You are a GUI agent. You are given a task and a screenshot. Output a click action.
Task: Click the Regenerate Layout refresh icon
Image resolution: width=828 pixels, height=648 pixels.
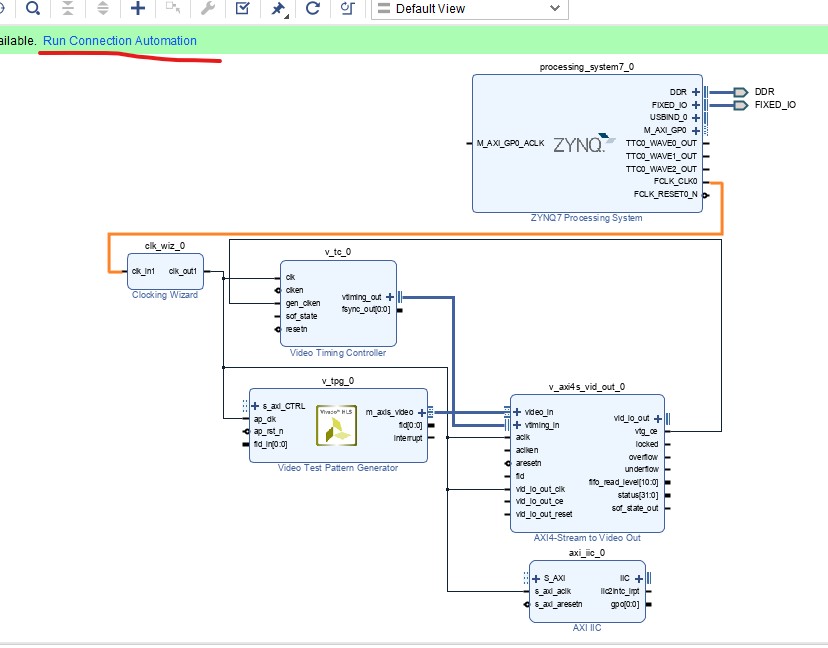(313, 9)
